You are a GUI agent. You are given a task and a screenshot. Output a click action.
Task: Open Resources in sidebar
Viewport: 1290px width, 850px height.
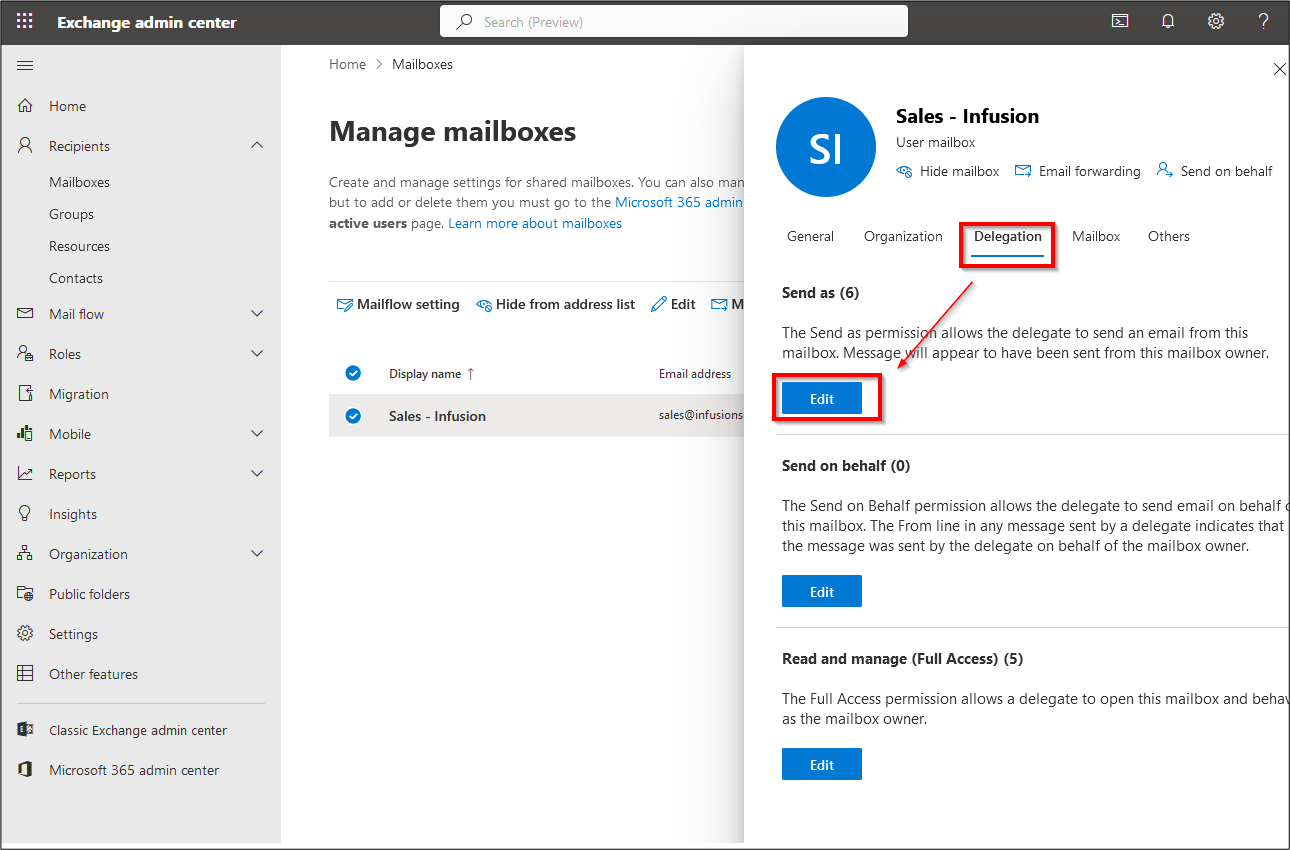click(79, 246)
